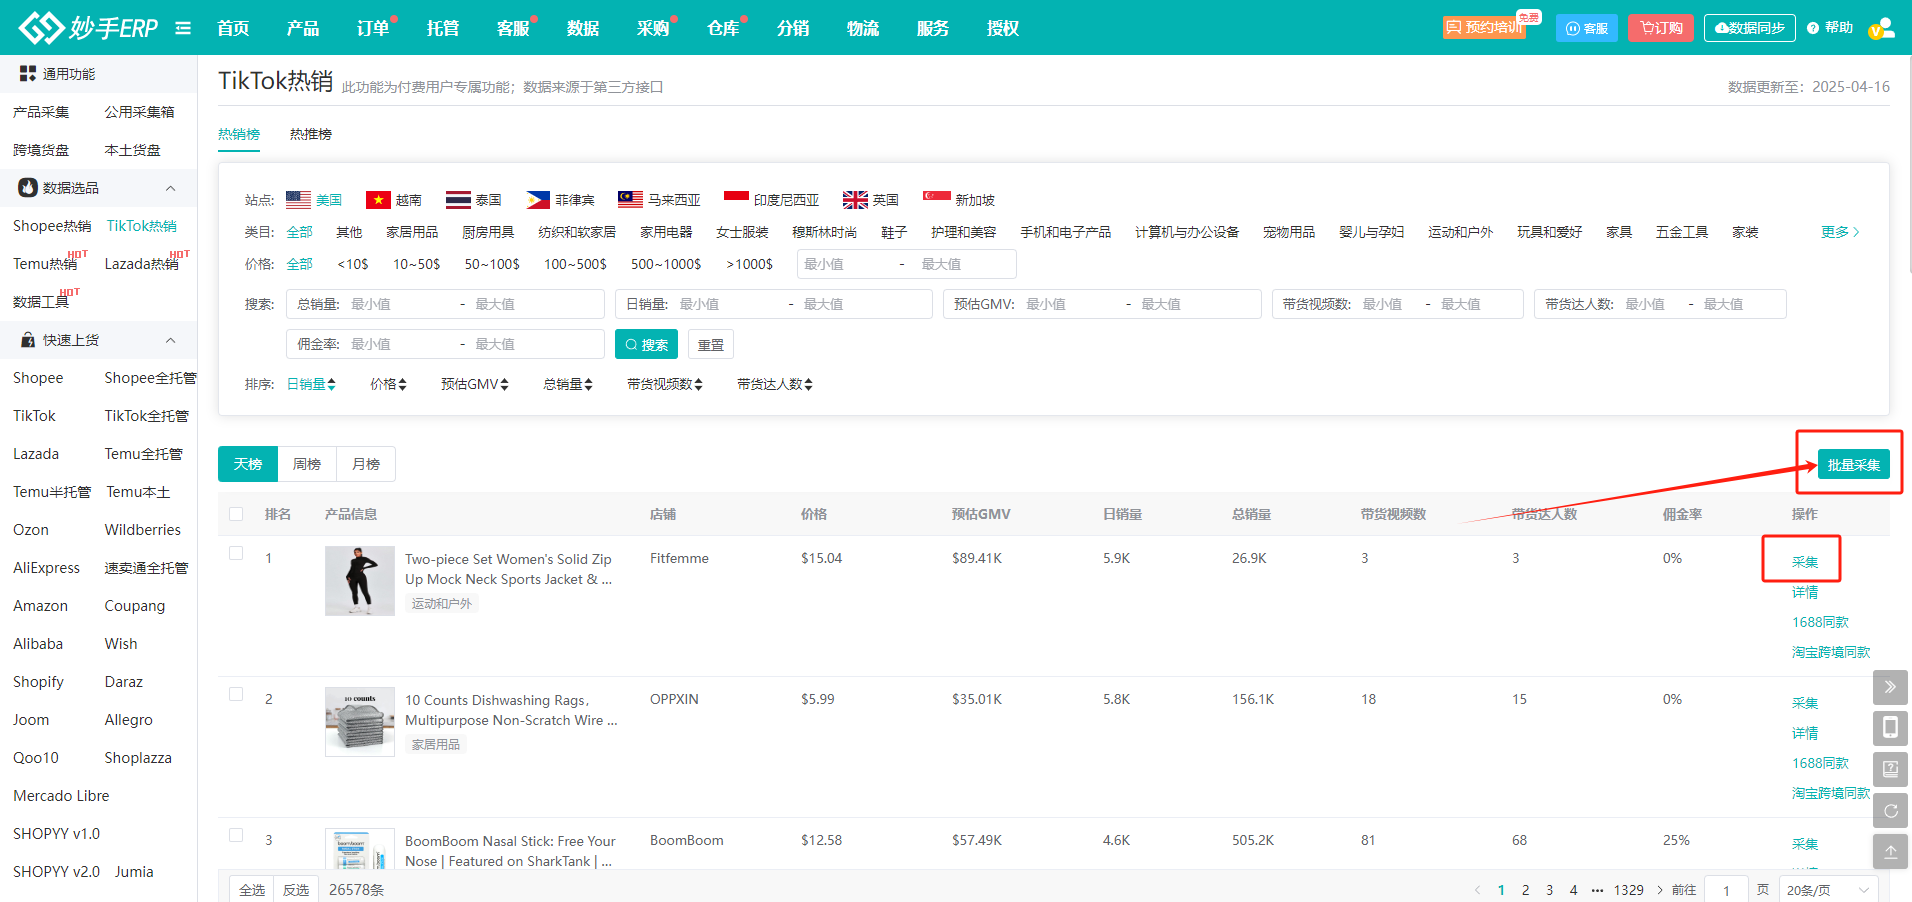This screenshot has width=1912, height=902.
Task: Sort by 价格
Action: [388, 384]
